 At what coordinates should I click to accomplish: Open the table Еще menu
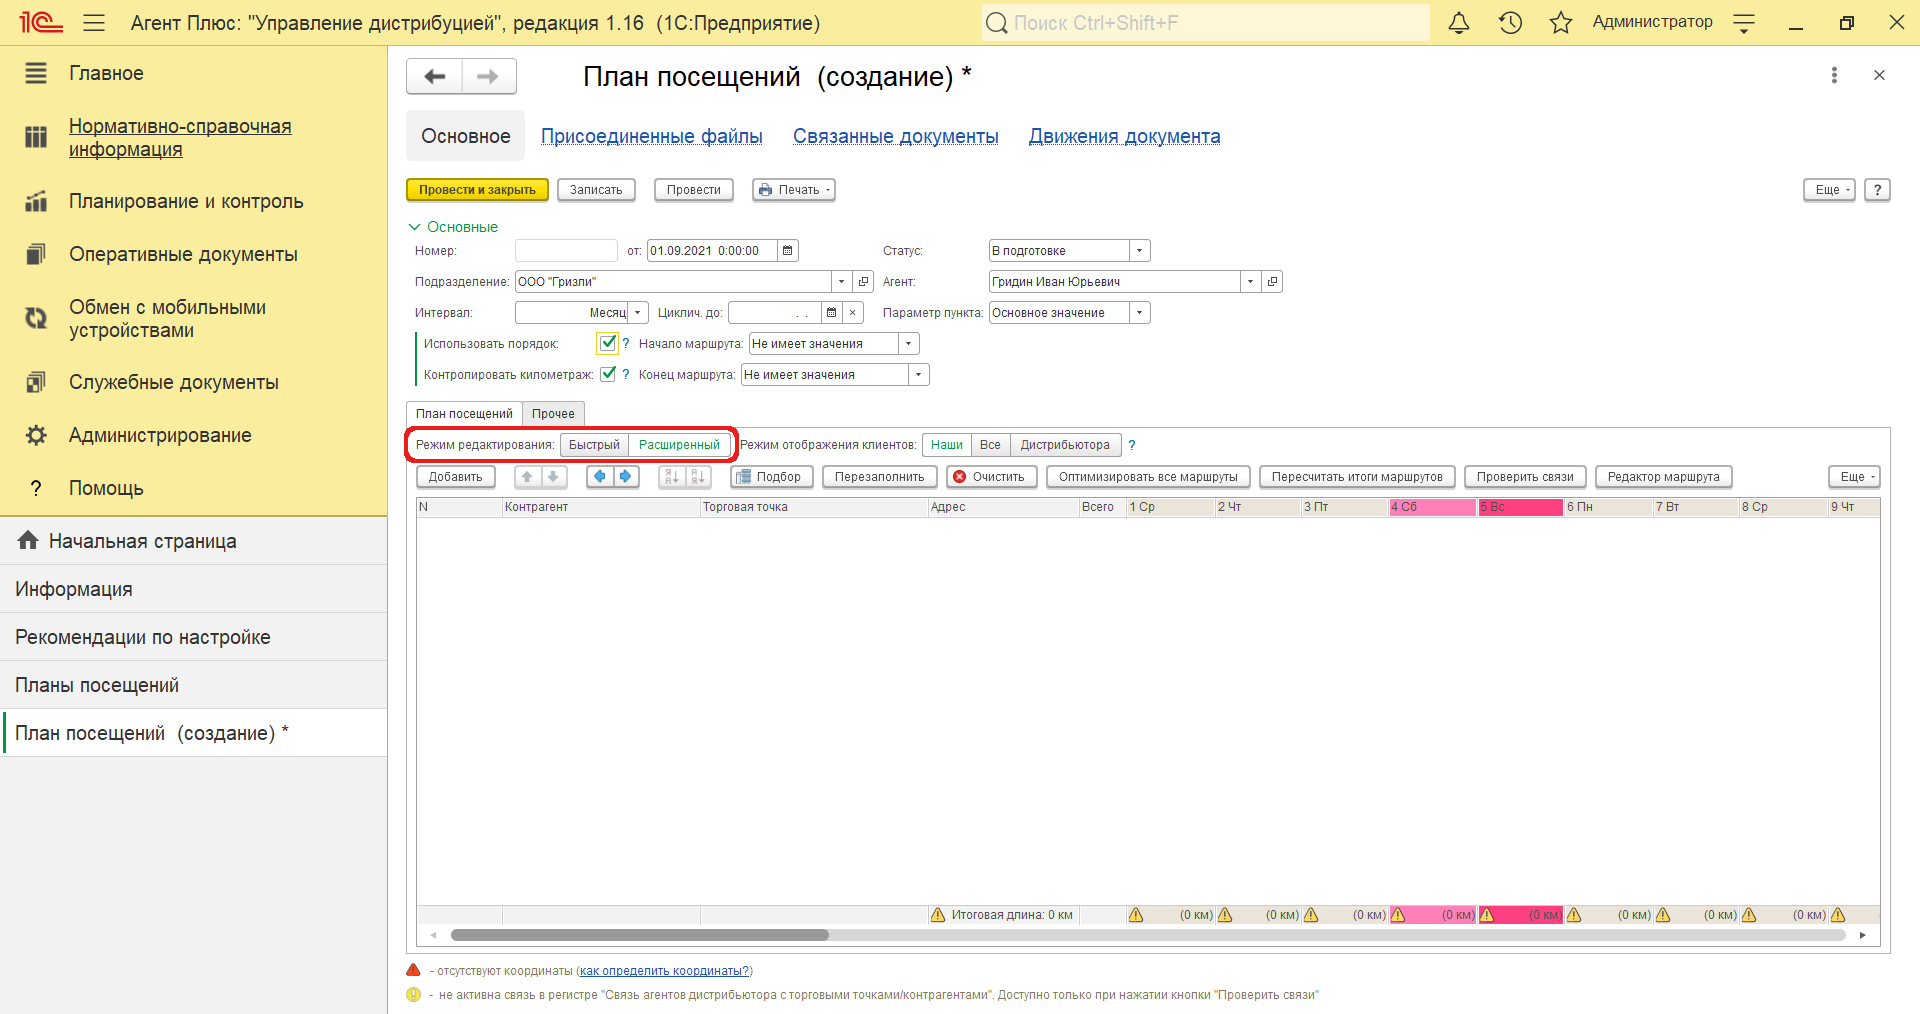[1854, 477]
